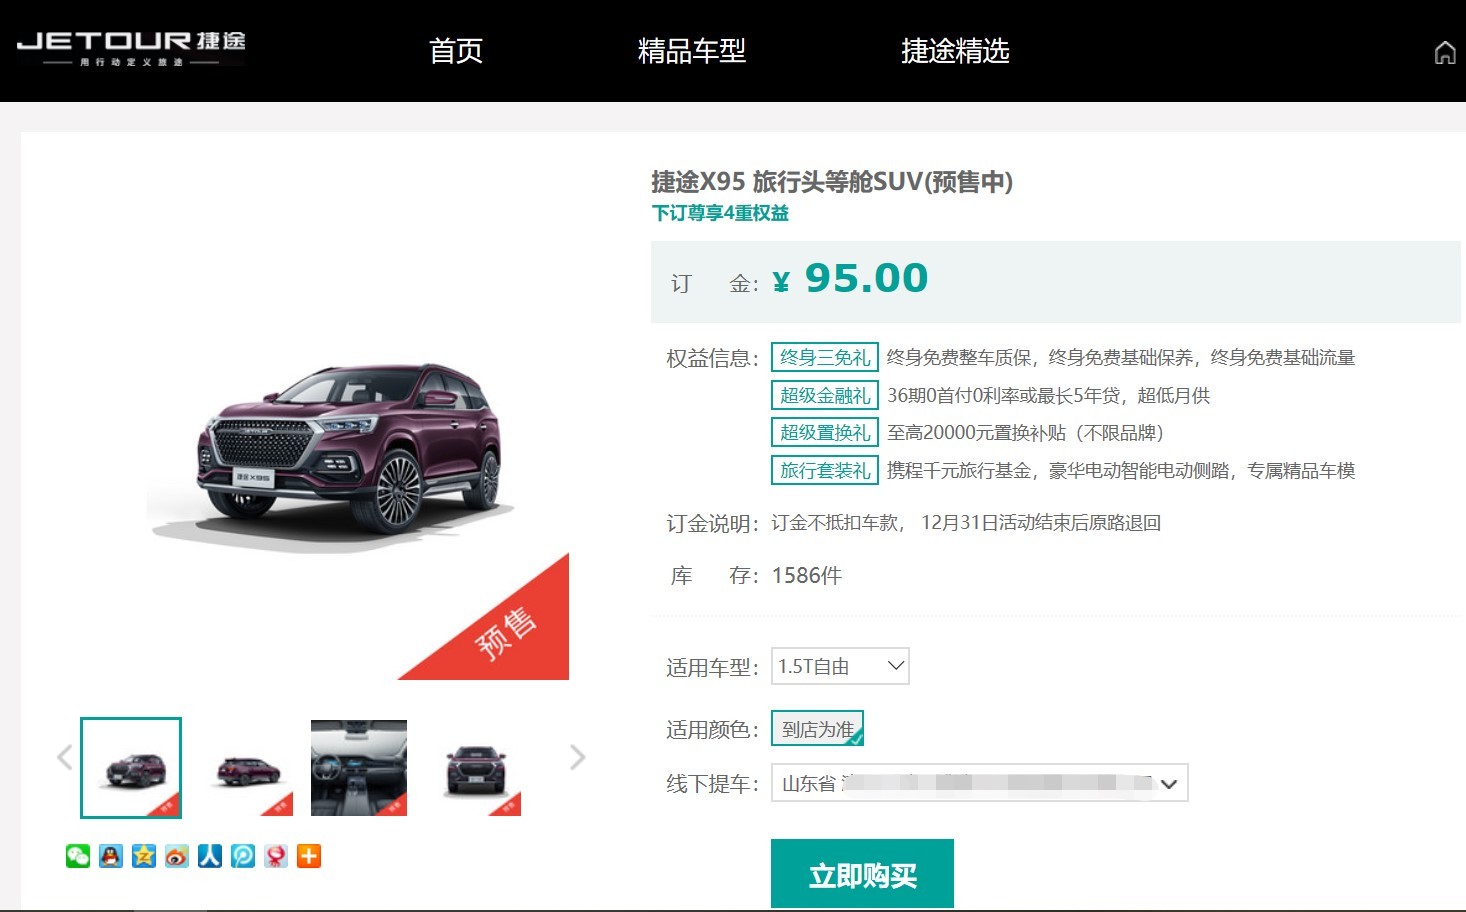Click text 36期0首付0利率或最长5年贷
Screen dimensions: 1466x912
coord(1004,396)
